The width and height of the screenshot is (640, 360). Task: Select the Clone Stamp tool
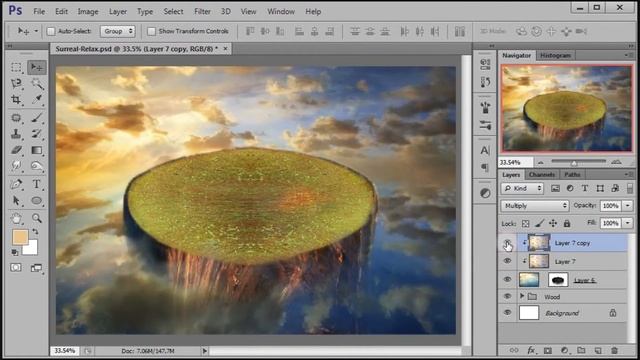point(16,134)
